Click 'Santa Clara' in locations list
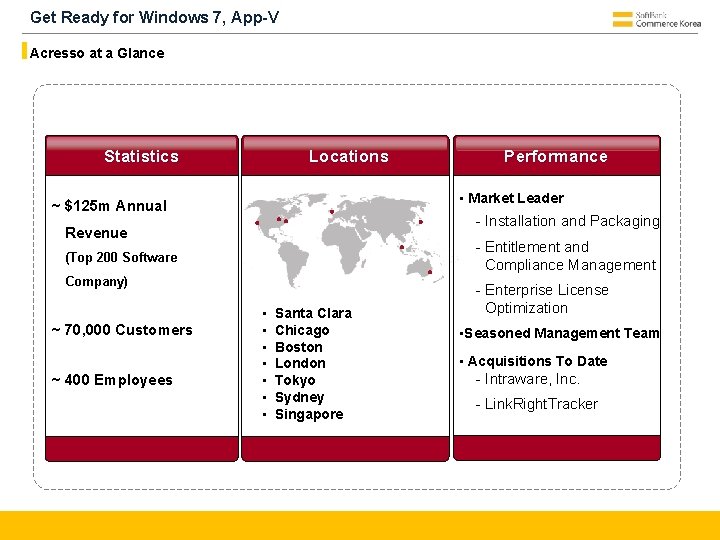 (313, 313)
